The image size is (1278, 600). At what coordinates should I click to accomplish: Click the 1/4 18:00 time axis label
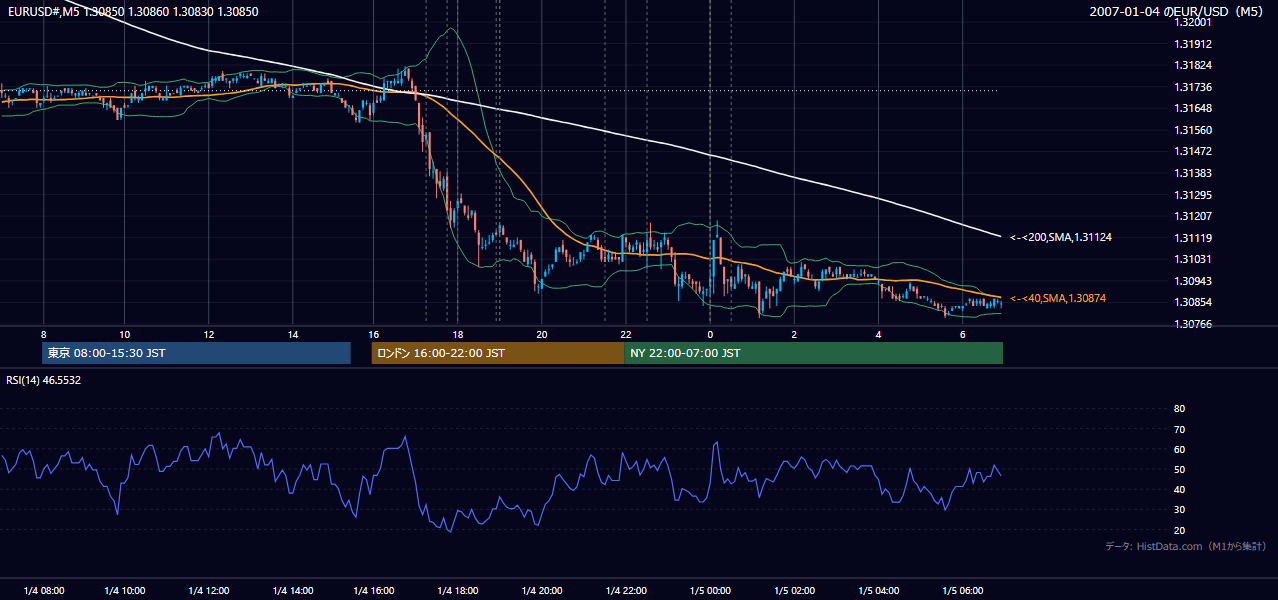pyautogui.click(x=458, y=591)
